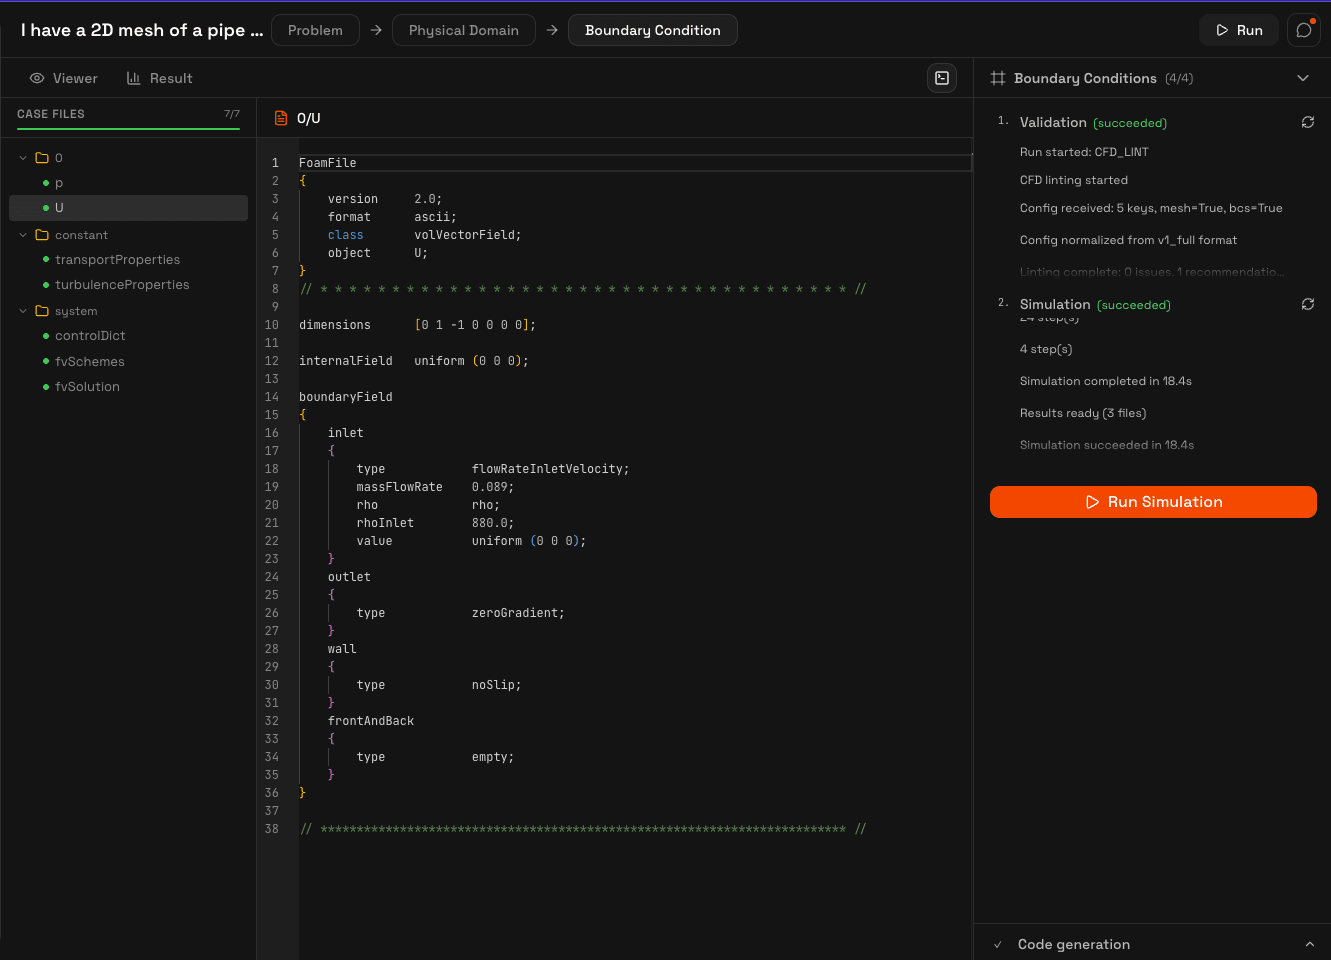Collapse the 0 folder
1331x960 pixels.
tap(22, 157)
